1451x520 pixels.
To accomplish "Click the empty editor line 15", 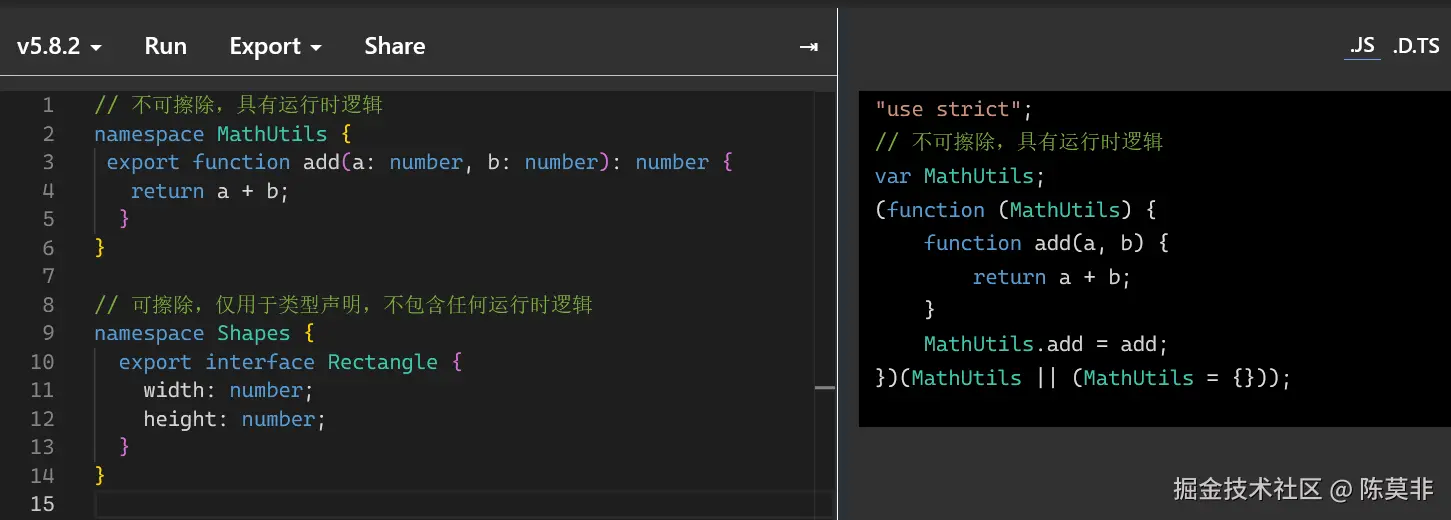I will [463, 503].
